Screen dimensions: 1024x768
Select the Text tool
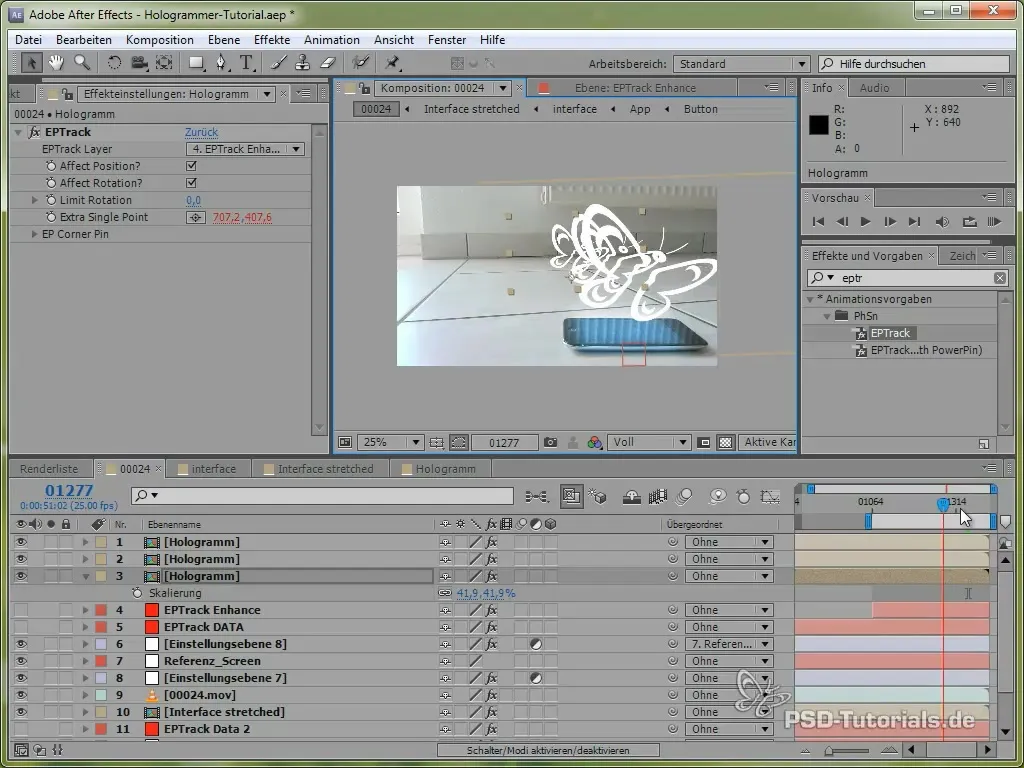pyautogui.click(x=246, y=63)
